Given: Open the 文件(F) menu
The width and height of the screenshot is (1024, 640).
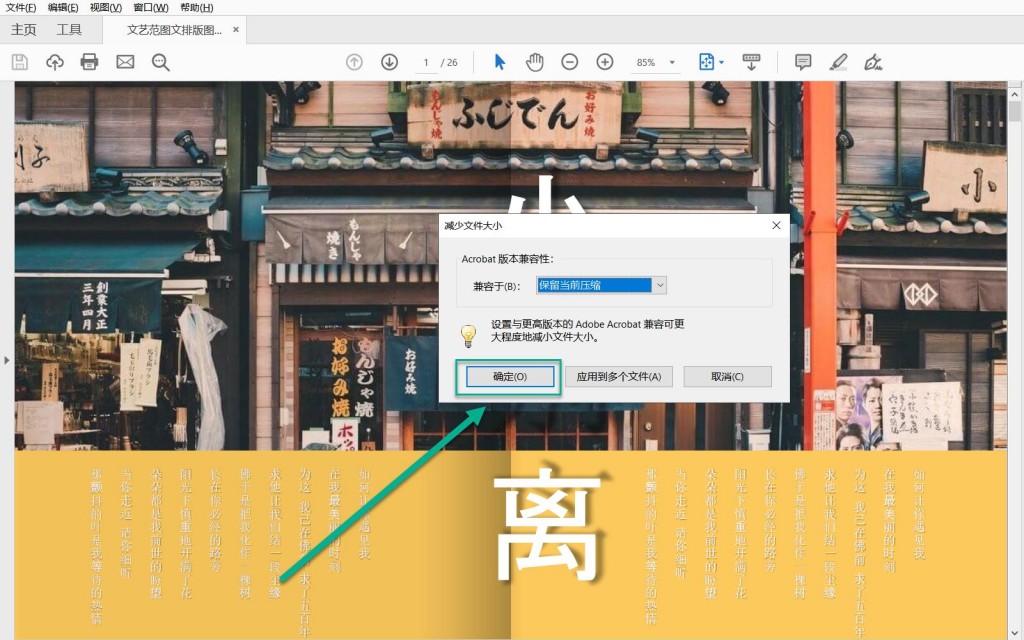Looking at the screenshot, I should point(21,8).
